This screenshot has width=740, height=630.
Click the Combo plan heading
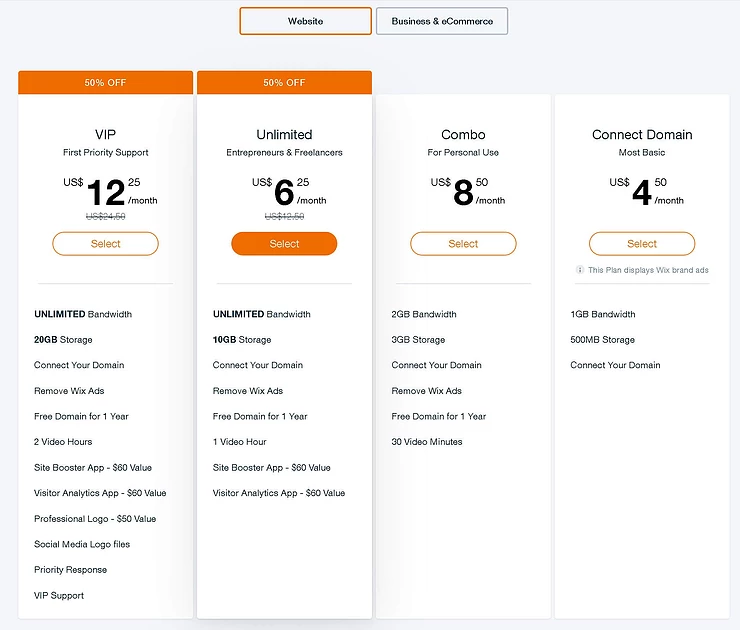pyautogui.click(x=463, y=135)
